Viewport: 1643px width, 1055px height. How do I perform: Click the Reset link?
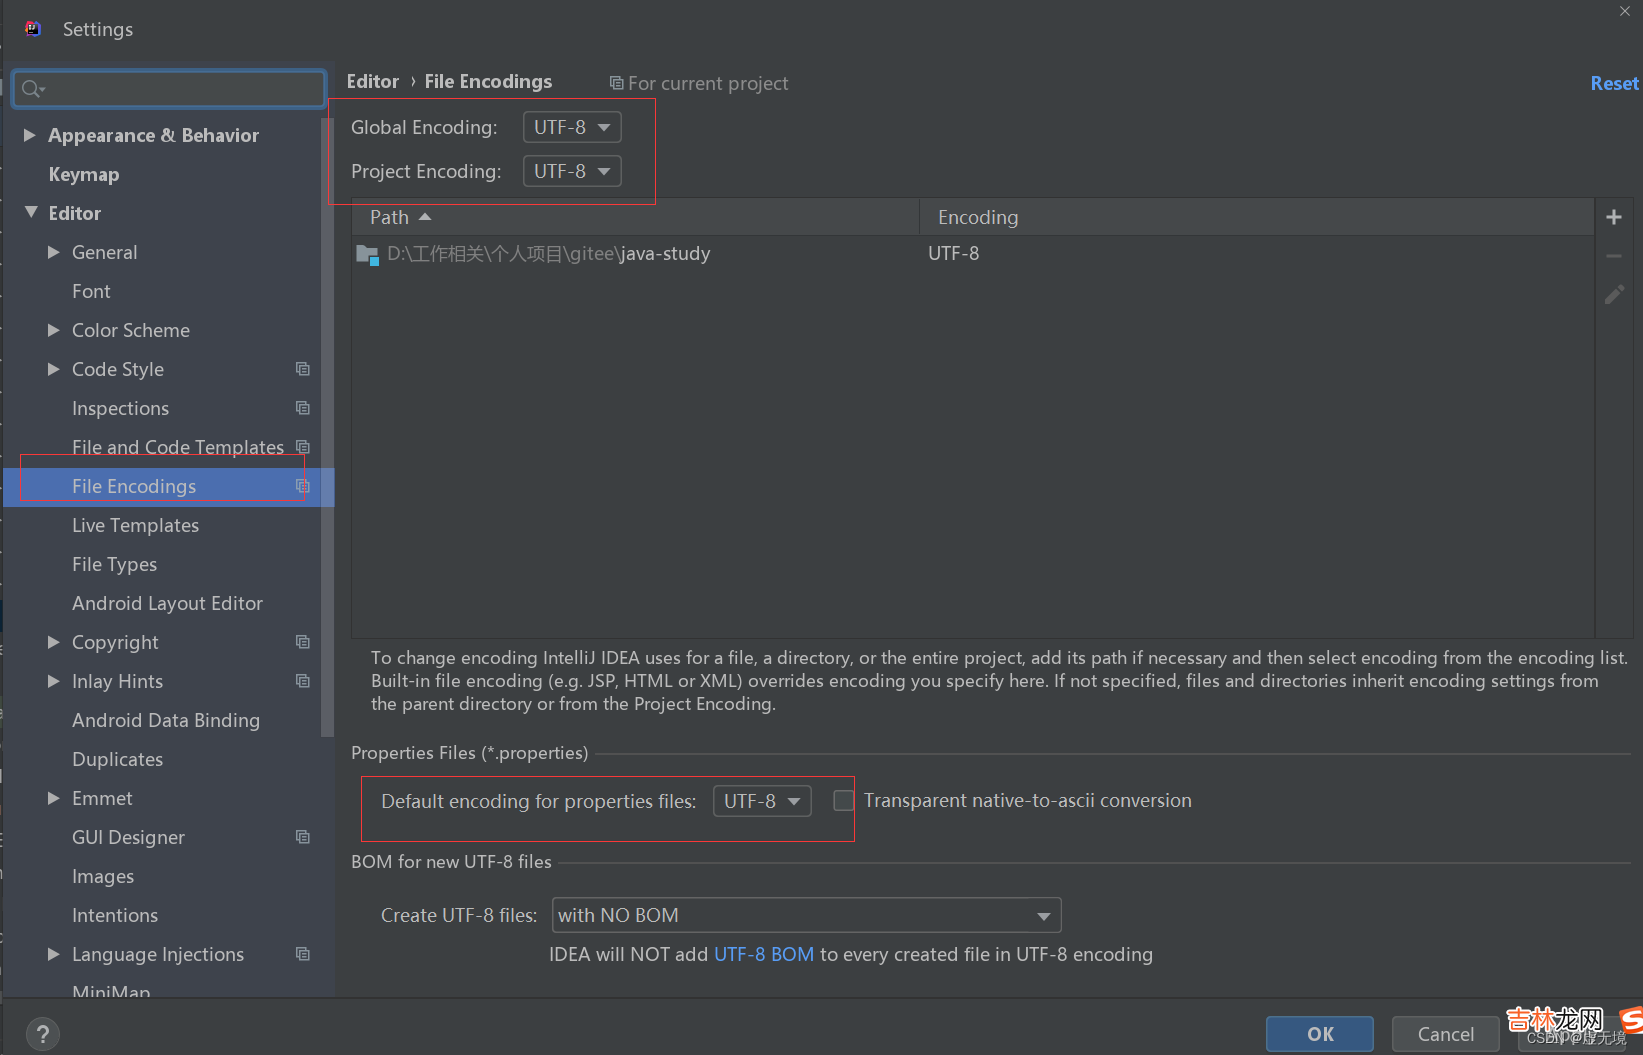pyautogui.click(x=1614, y=83)
